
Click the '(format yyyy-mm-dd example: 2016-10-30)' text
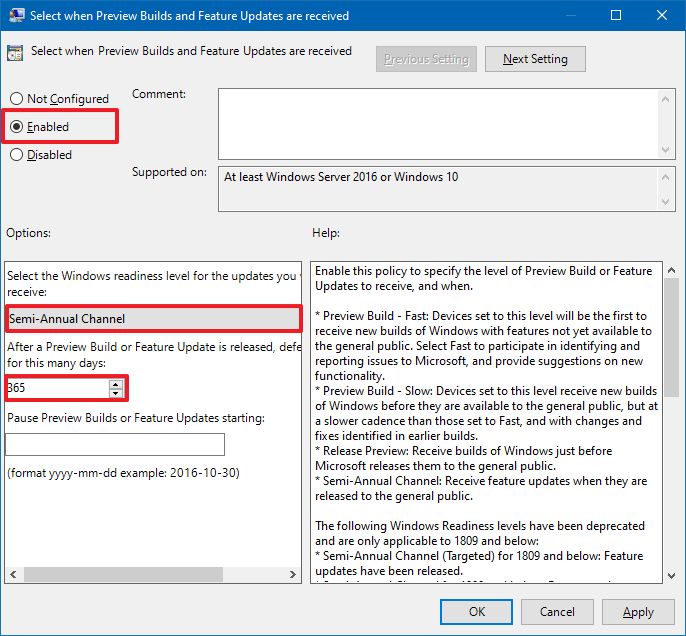[123, 473]
